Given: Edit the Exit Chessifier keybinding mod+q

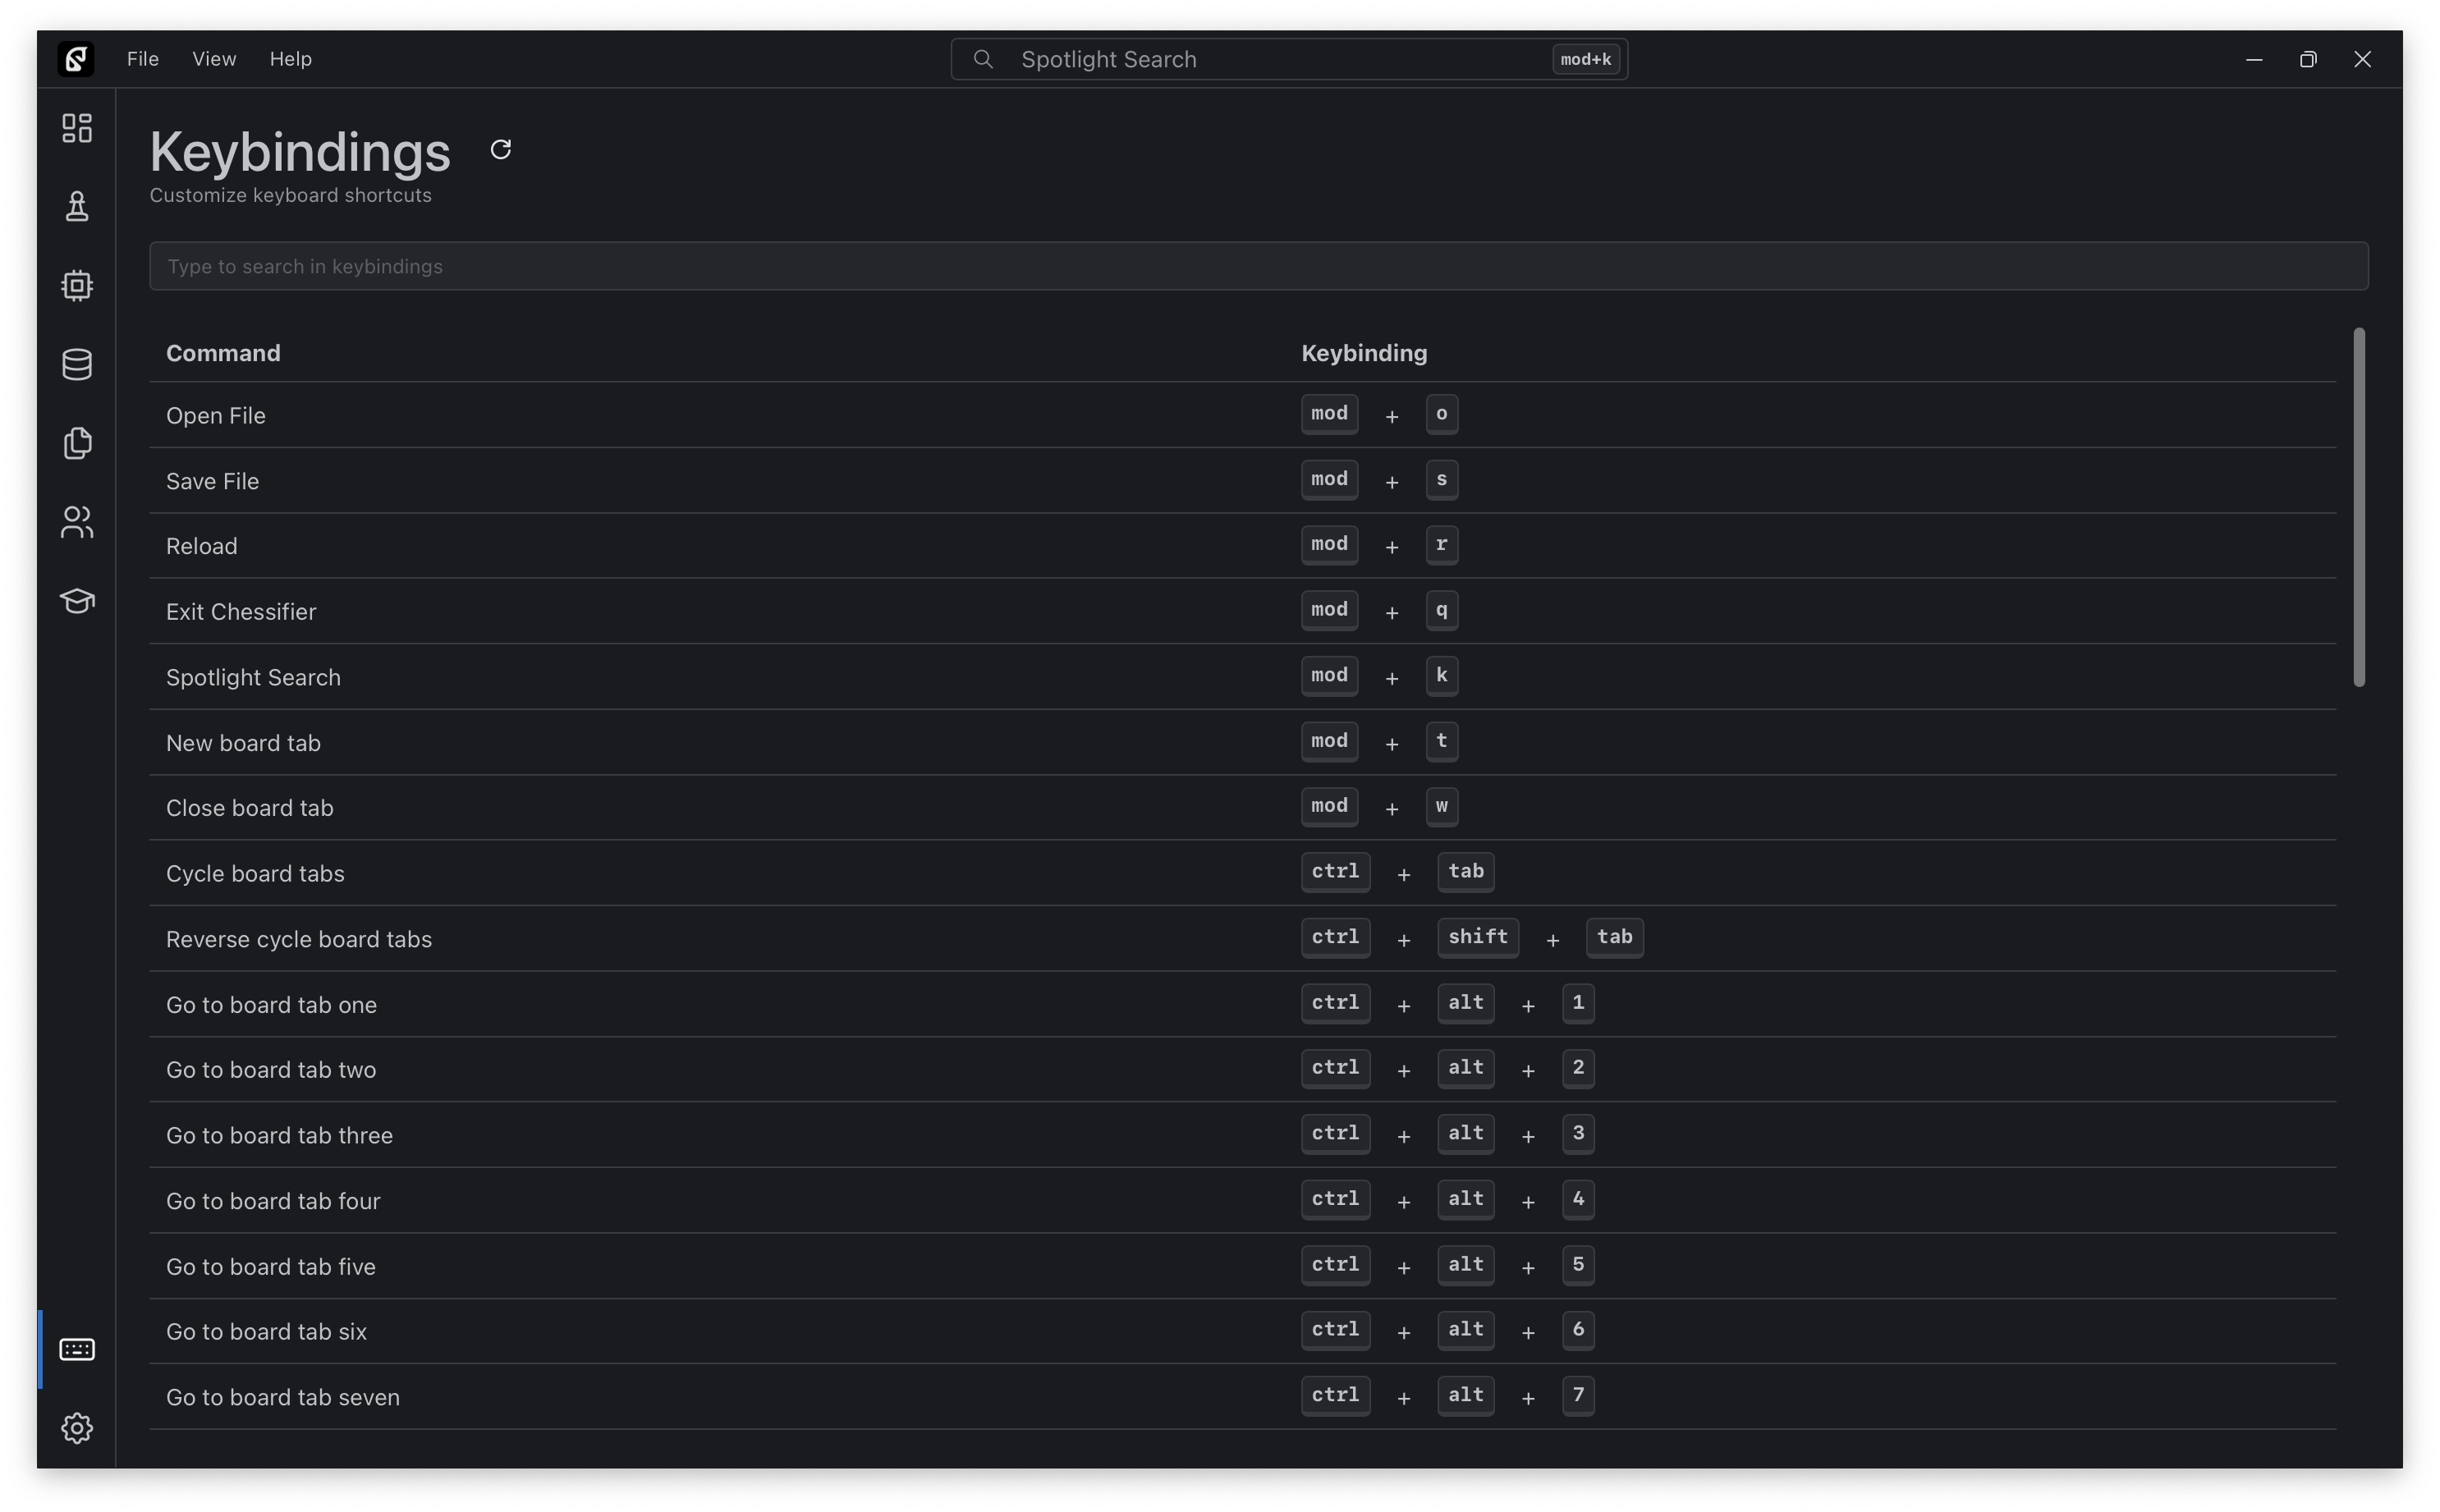Looking at the screenshot, I should (1379, 610).
